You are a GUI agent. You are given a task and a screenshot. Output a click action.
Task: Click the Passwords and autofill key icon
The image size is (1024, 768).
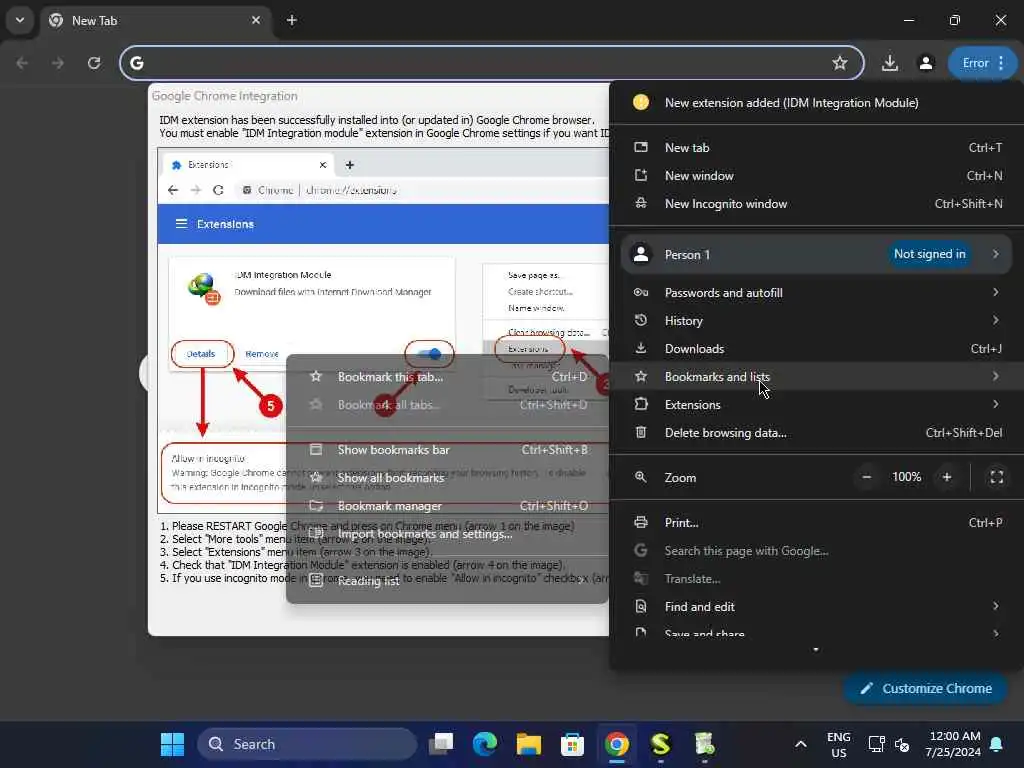click(641, 293)
